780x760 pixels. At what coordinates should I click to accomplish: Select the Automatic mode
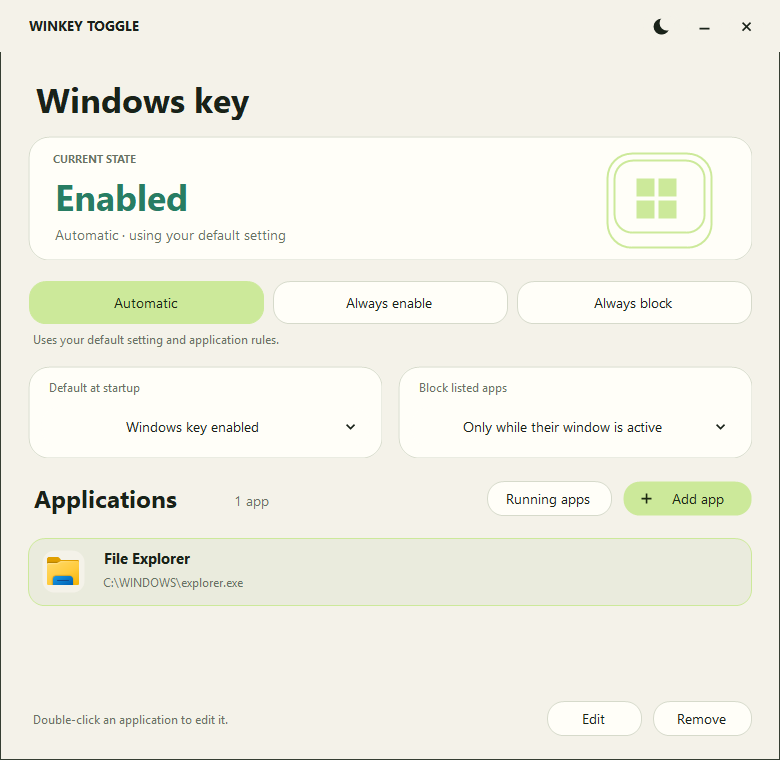[x=146, y=303]
